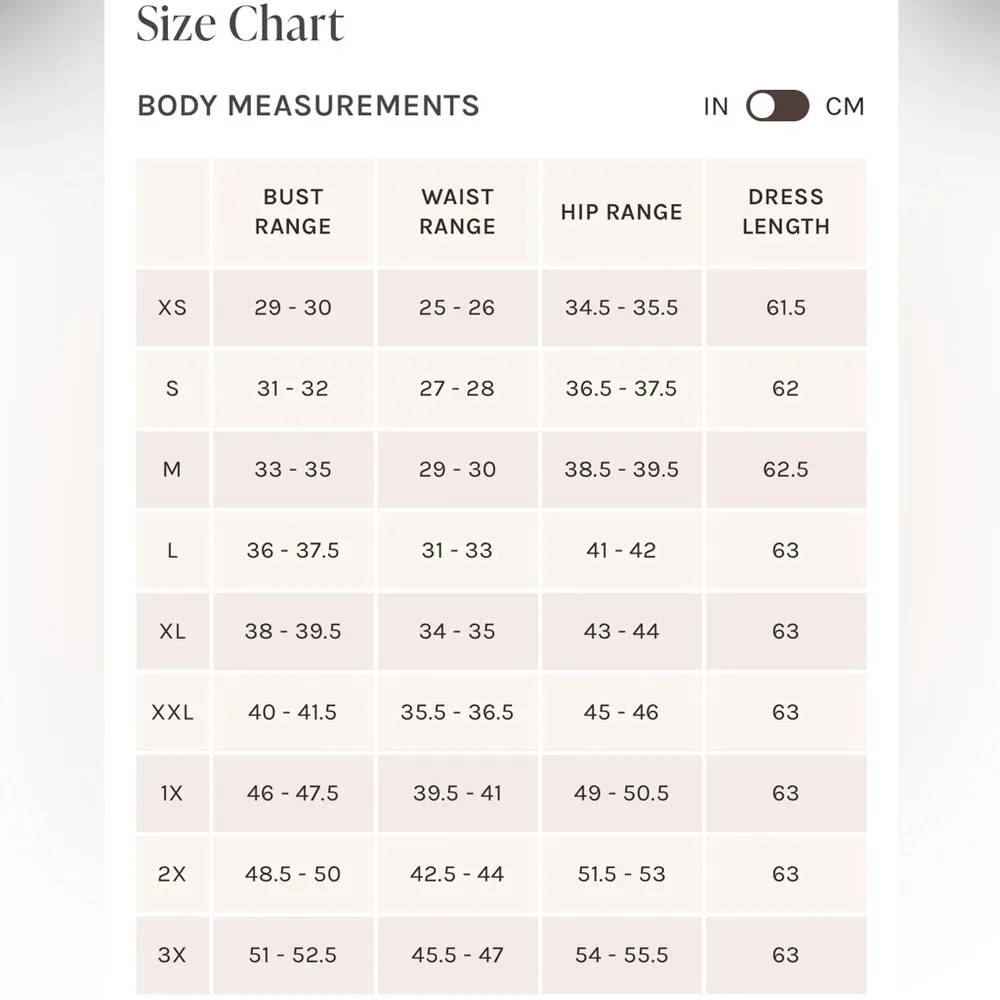Screen dimensions: 1000x1000
Task: Select the Body Measurements section title
Action: tap(308, 106)
